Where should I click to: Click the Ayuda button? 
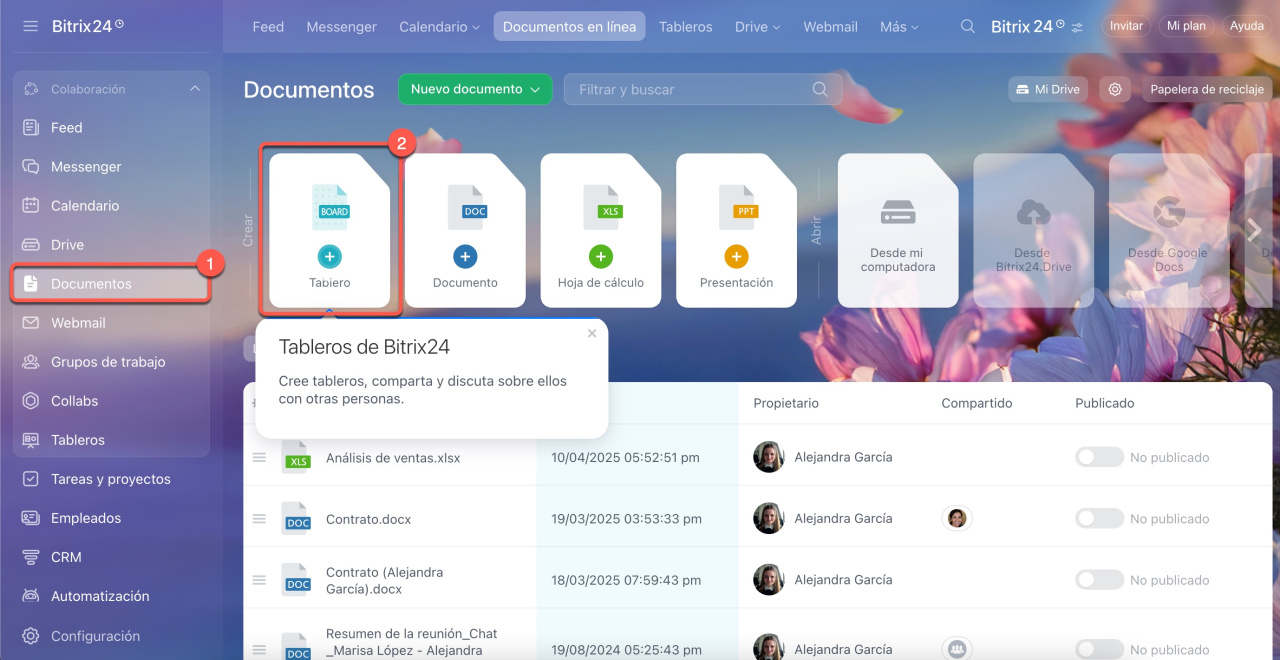point(1246,26)
